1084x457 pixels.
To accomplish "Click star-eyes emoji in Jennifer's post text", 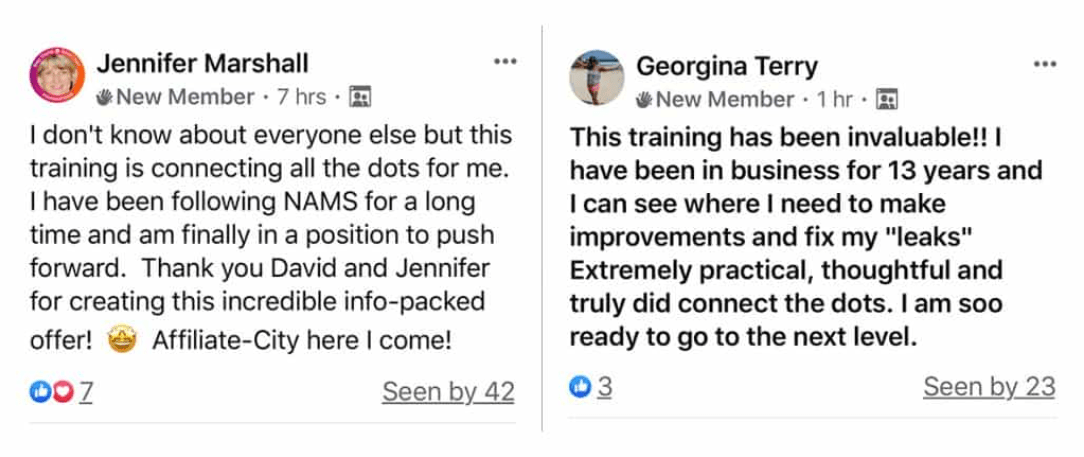I will (119, 341).
